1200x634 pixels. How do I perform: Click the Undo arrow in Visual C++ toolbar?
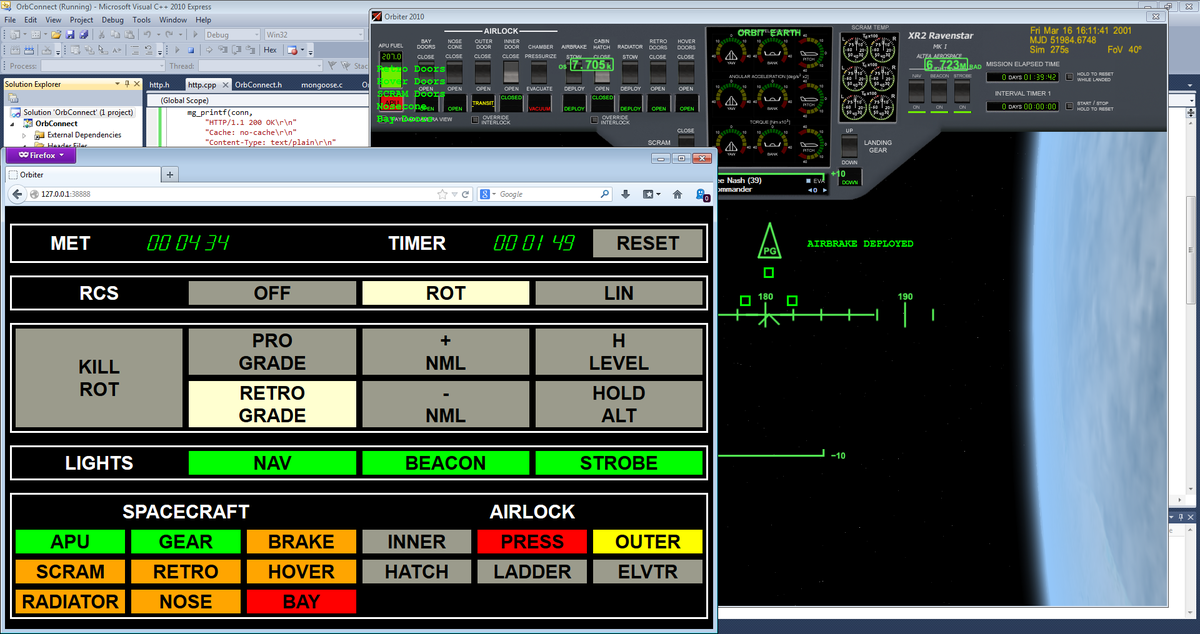click(x=147, y=35)
